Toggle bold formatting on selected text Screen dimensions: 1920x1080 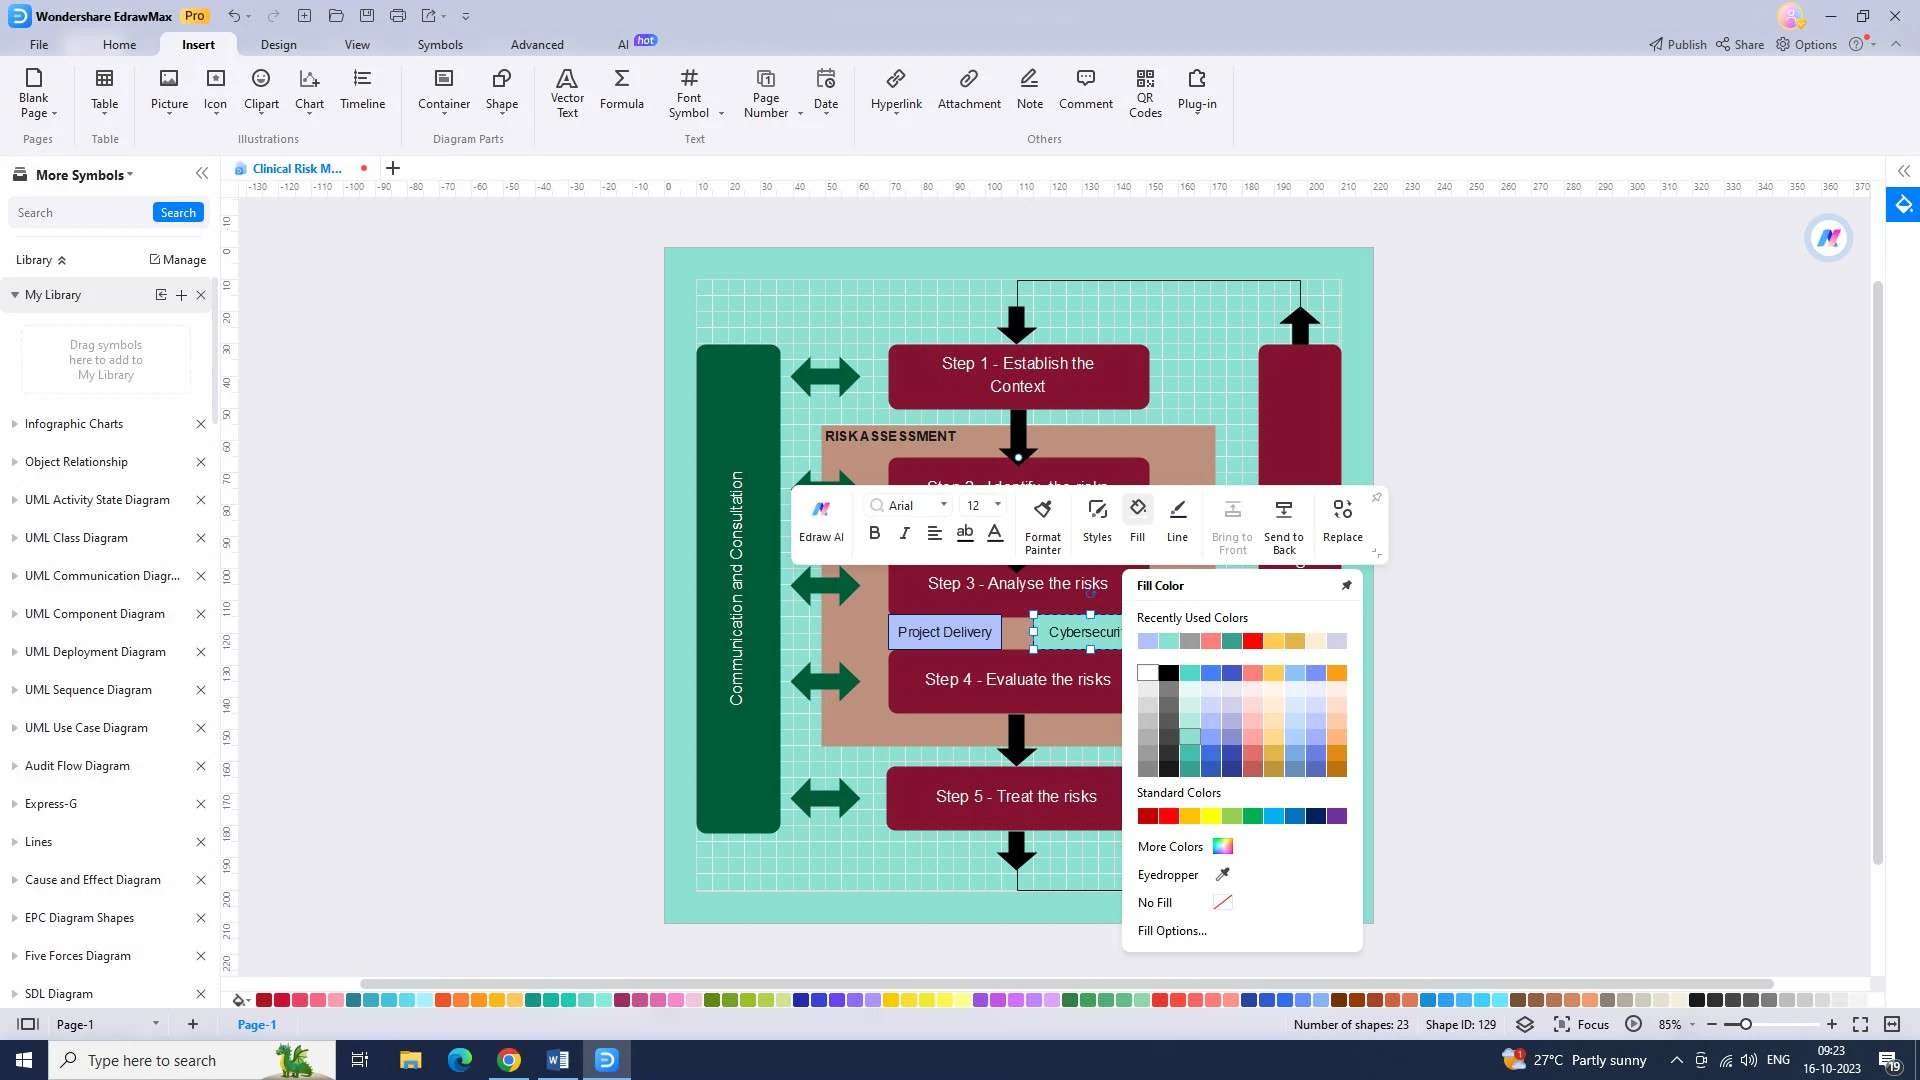point(874,533)
